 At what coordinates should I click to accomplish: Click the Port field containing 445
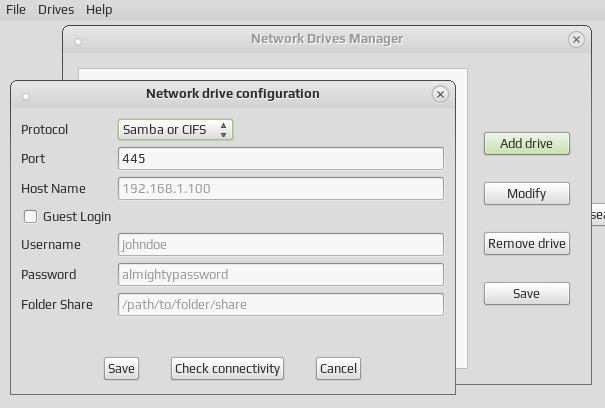(281, 158)
